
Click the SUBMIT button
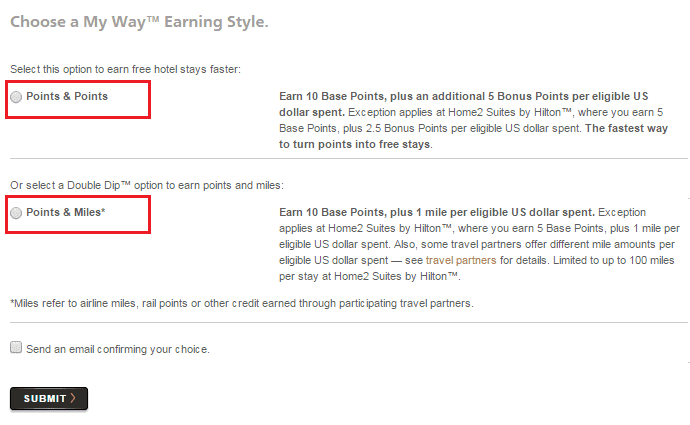point(49,399)
